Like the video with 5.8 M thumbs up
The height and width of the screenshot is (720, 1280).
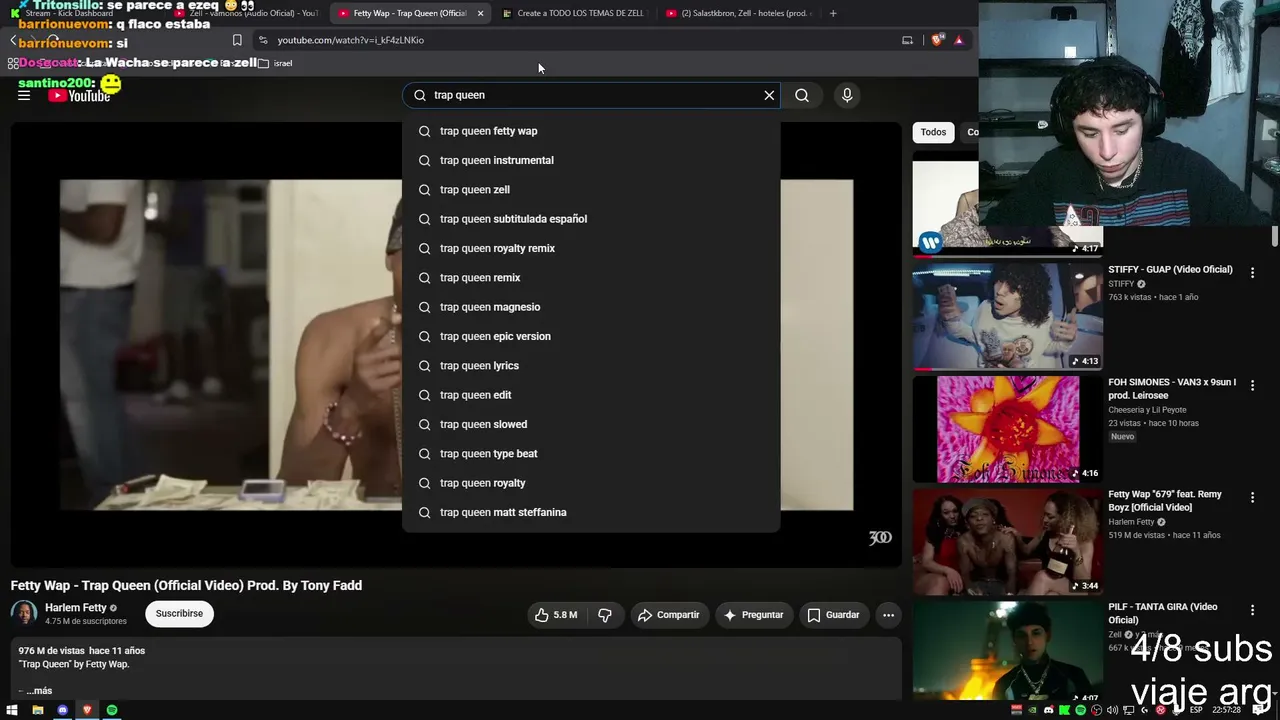pyautogui.click(x=556, y=615)
